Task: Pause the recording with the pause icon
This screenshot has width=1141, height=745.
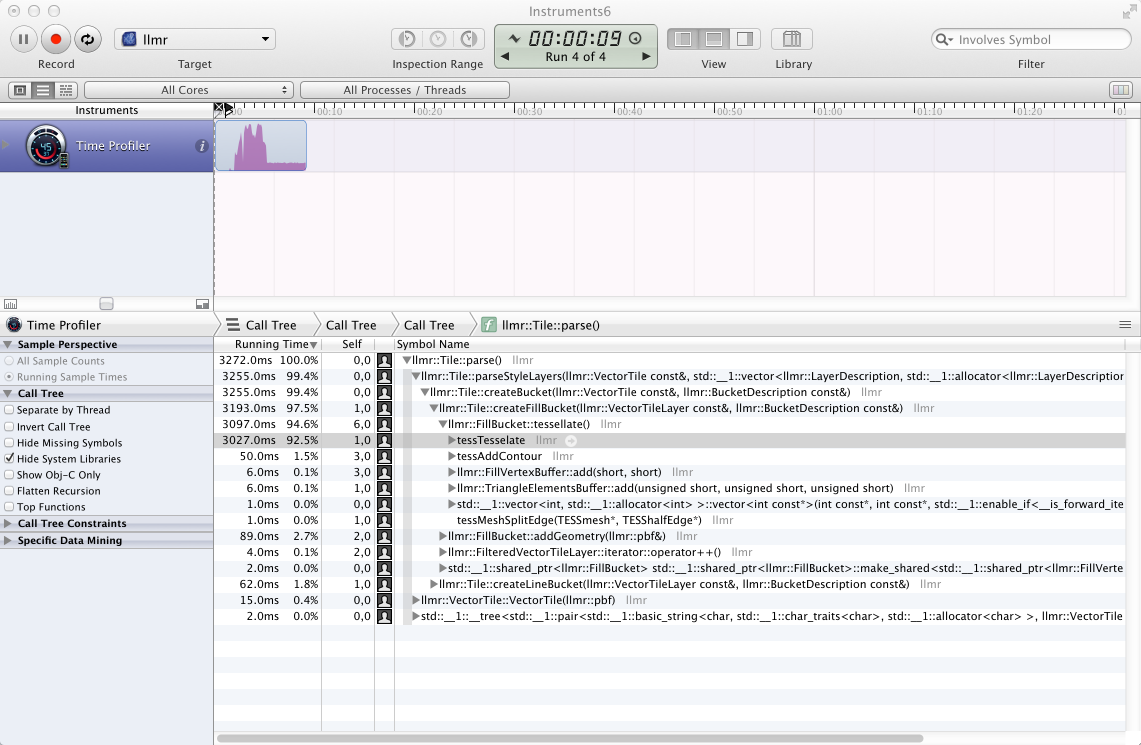Action: tap(24, 39)
